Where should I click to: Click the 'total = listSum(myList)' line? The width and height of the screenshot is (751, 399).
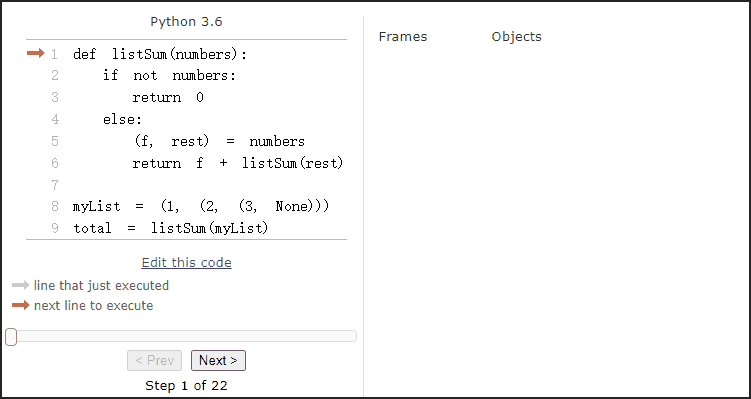point(171,228)
